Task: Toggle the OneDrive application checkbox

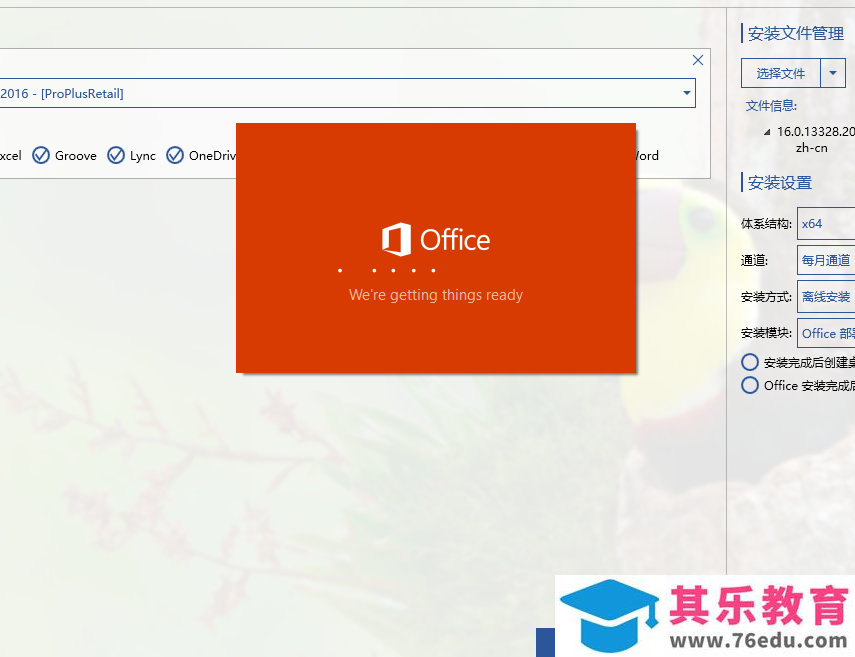Action: click(x=174, y=155)
